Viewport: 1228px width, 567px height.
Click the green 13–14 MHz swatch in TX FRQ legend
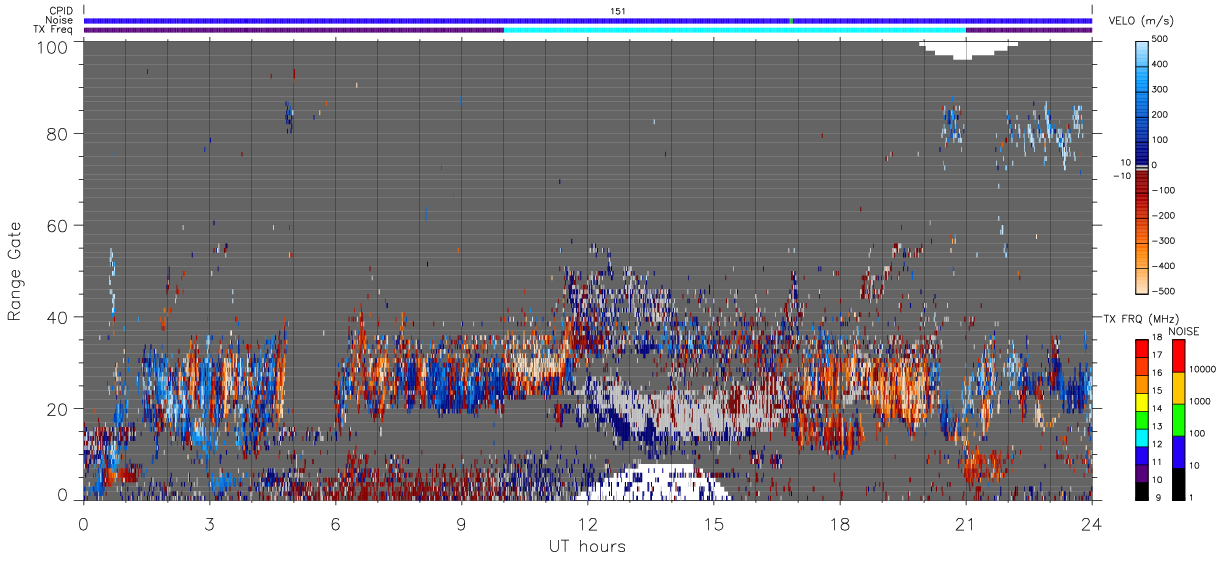[x=1142, y=419]
